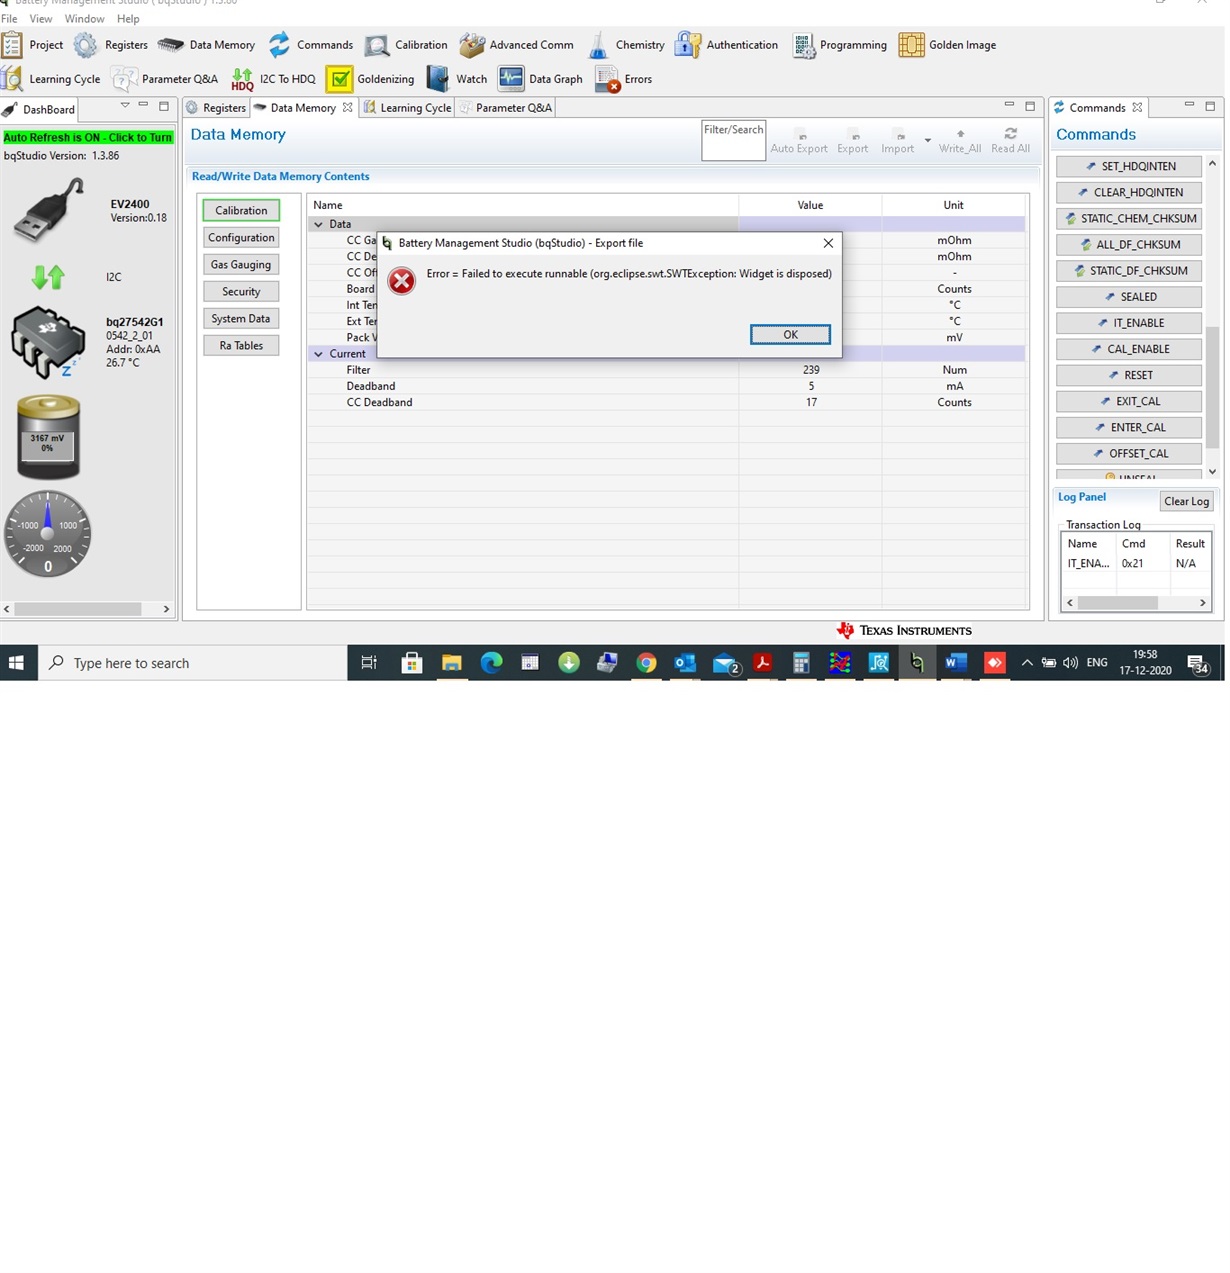The width and height of the screenshot is (1230, 1273).
Task: Open the DashBoard view menu arrow
Action: (x=125, y=105)
